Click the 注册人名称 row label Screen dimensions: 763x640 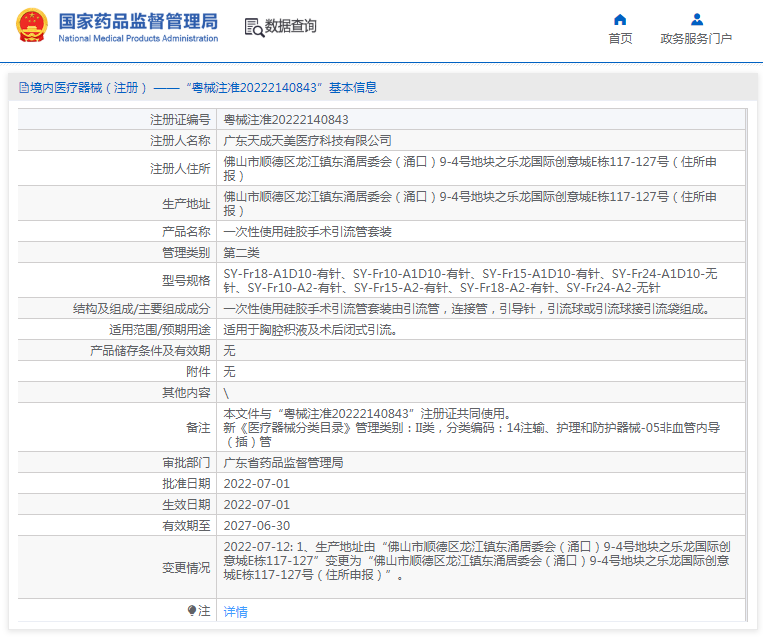[x=180, y=141]
